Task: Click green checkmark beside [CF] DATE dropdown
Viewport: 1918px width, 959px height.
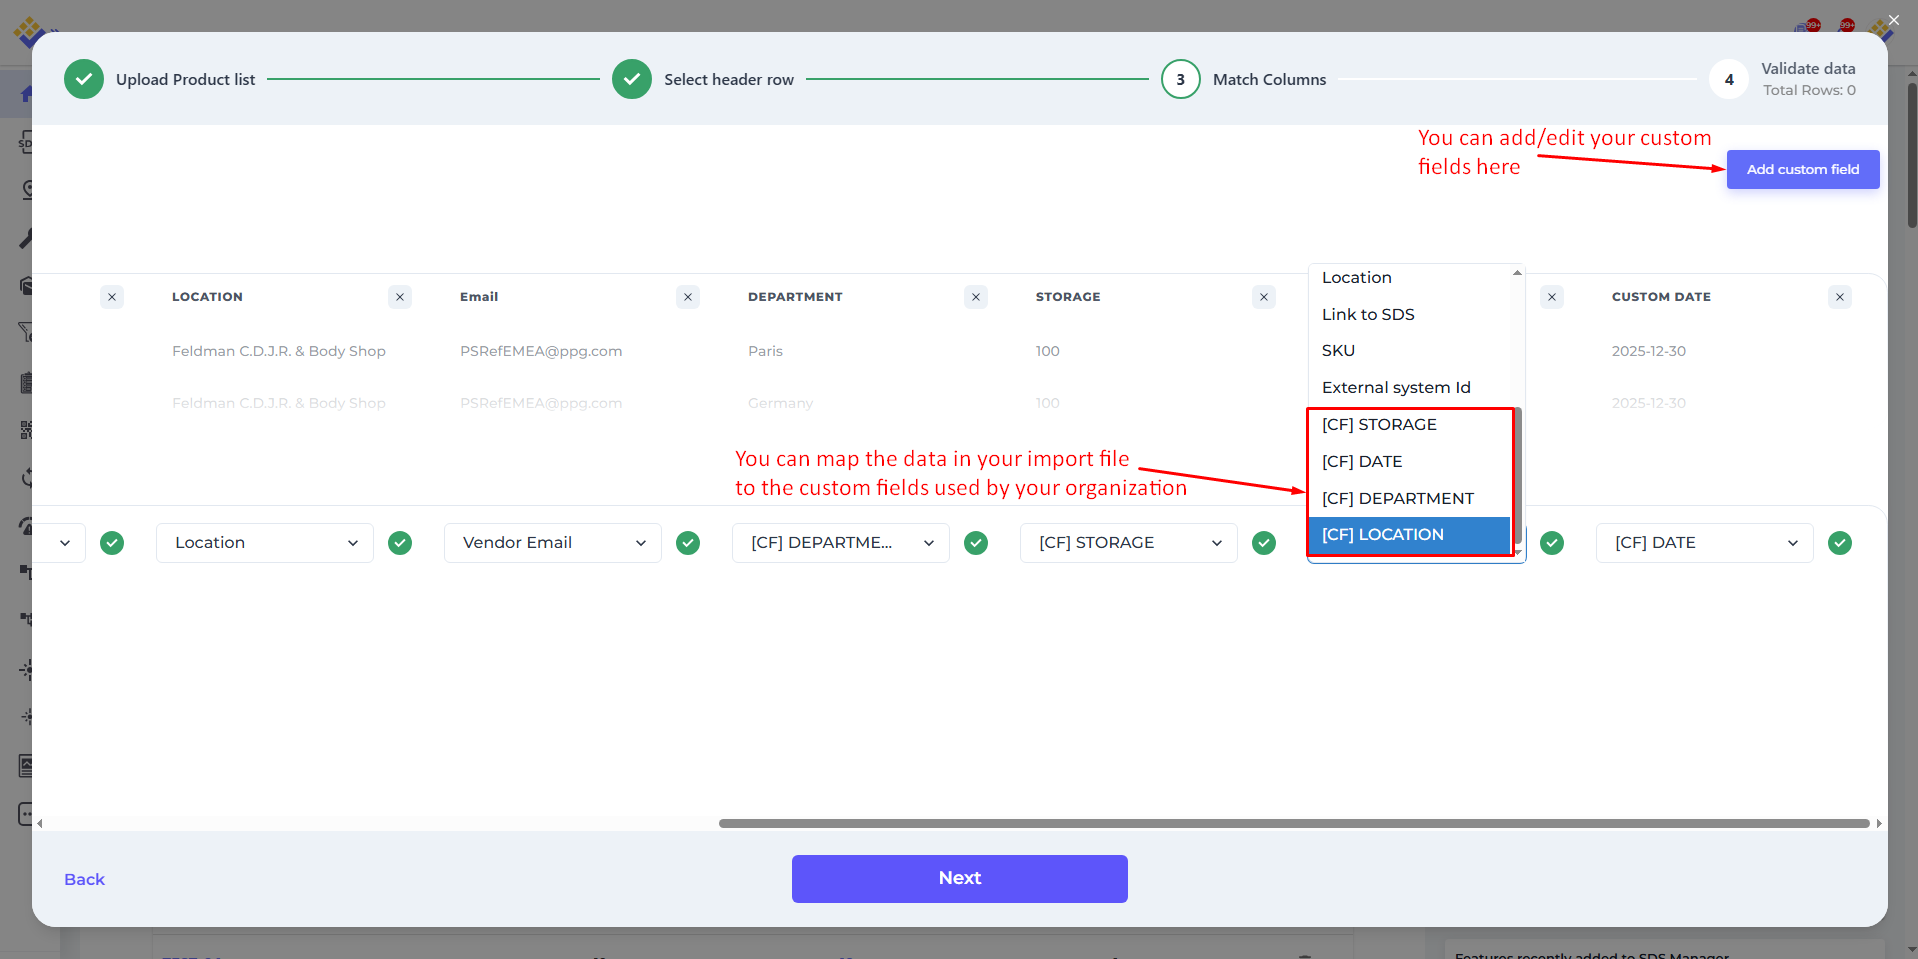Action: coord(1840,543)
